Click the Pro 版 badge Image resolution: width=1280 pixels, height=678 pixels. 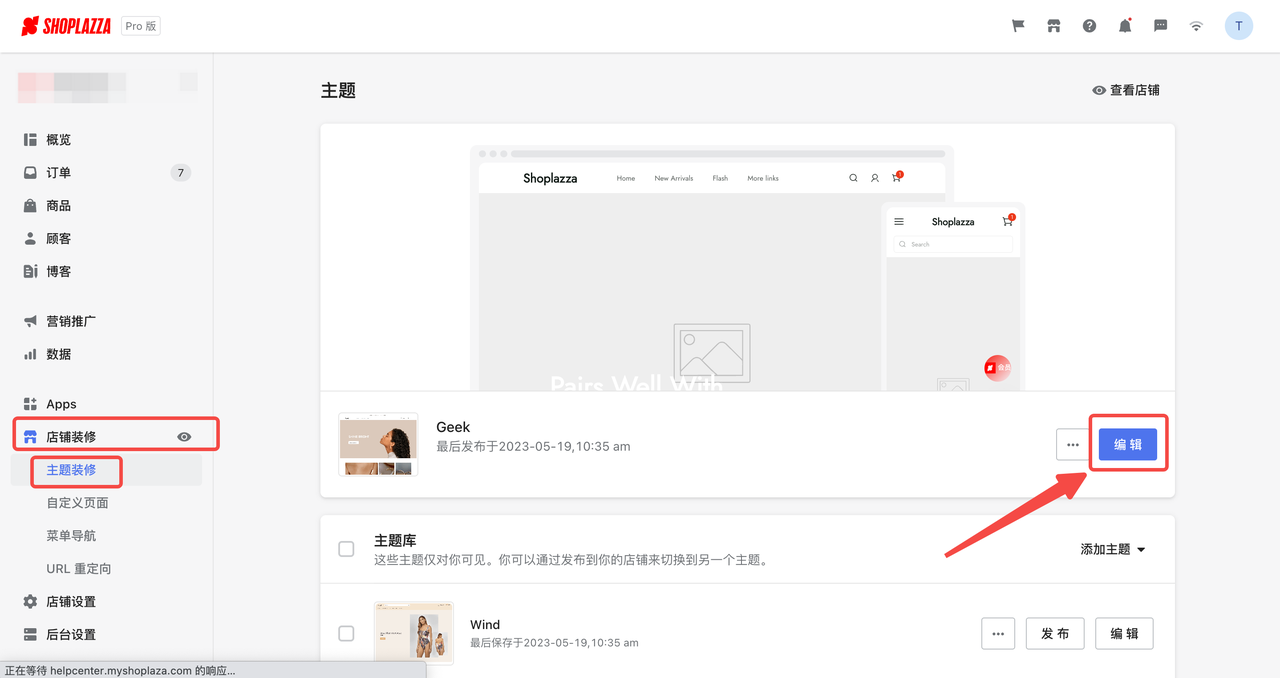[141, 26]
